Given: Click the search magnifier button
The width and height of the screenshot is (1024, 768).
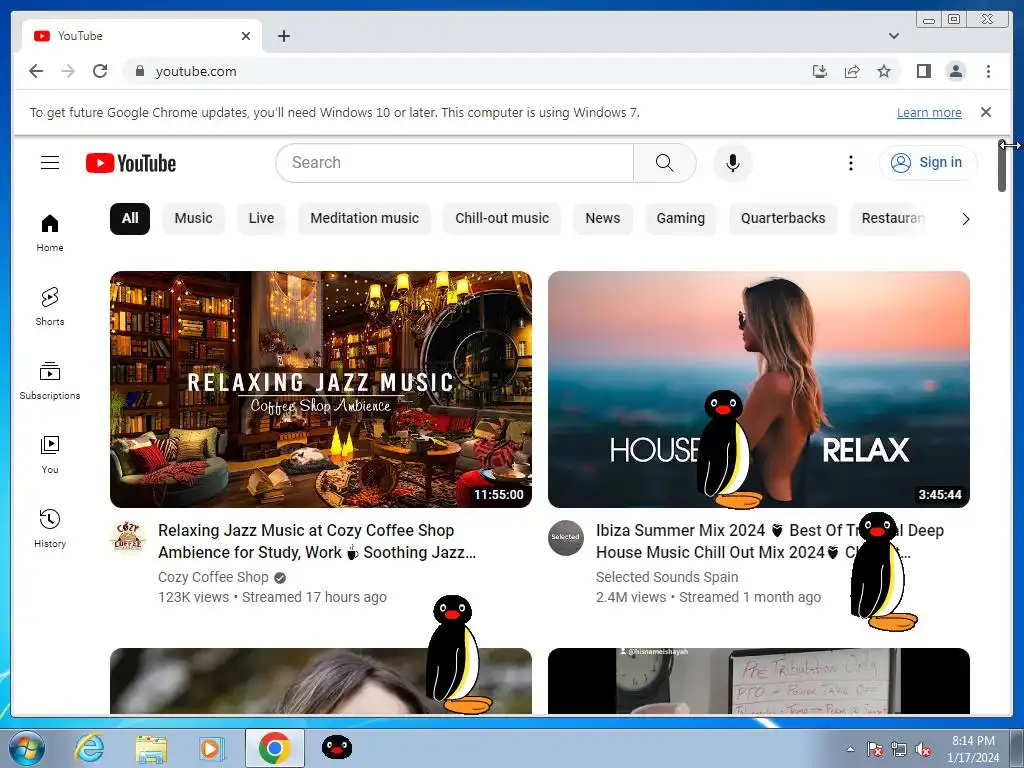Looking at the screenshot, I should (664, 163).
